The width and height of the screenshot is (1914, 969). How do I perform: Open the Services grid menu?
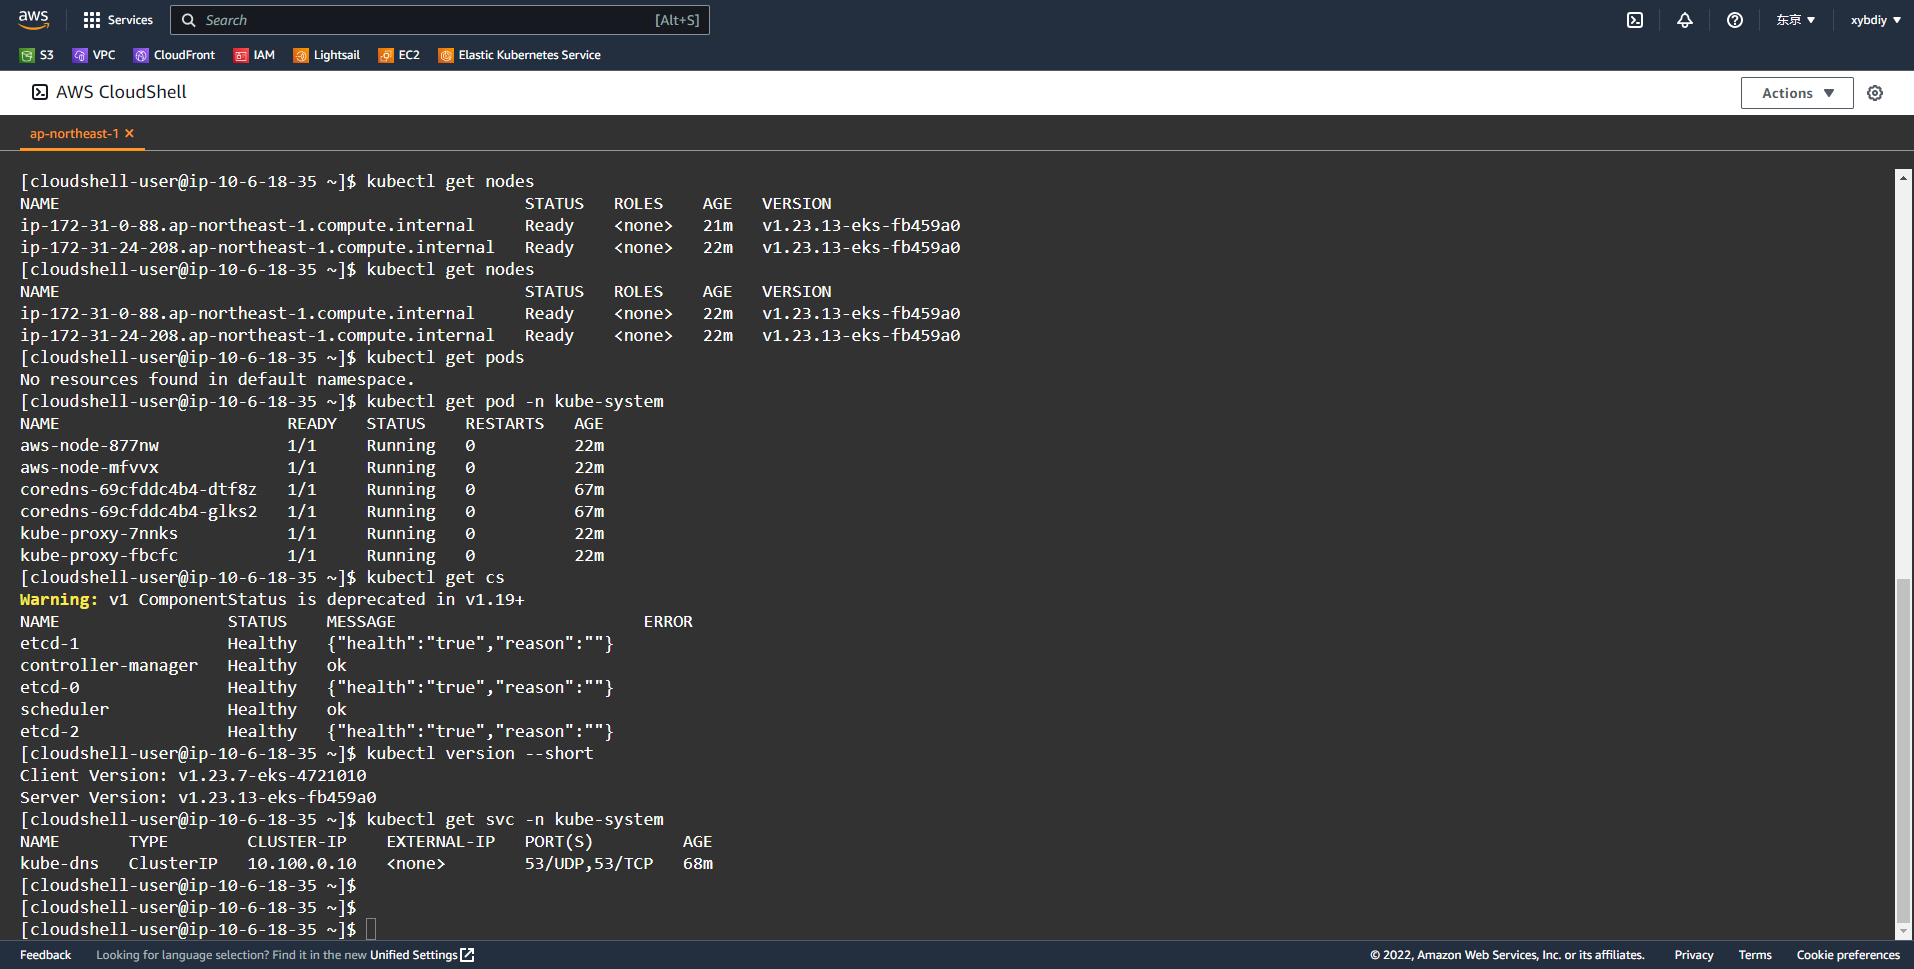click(x=118, y=20)
